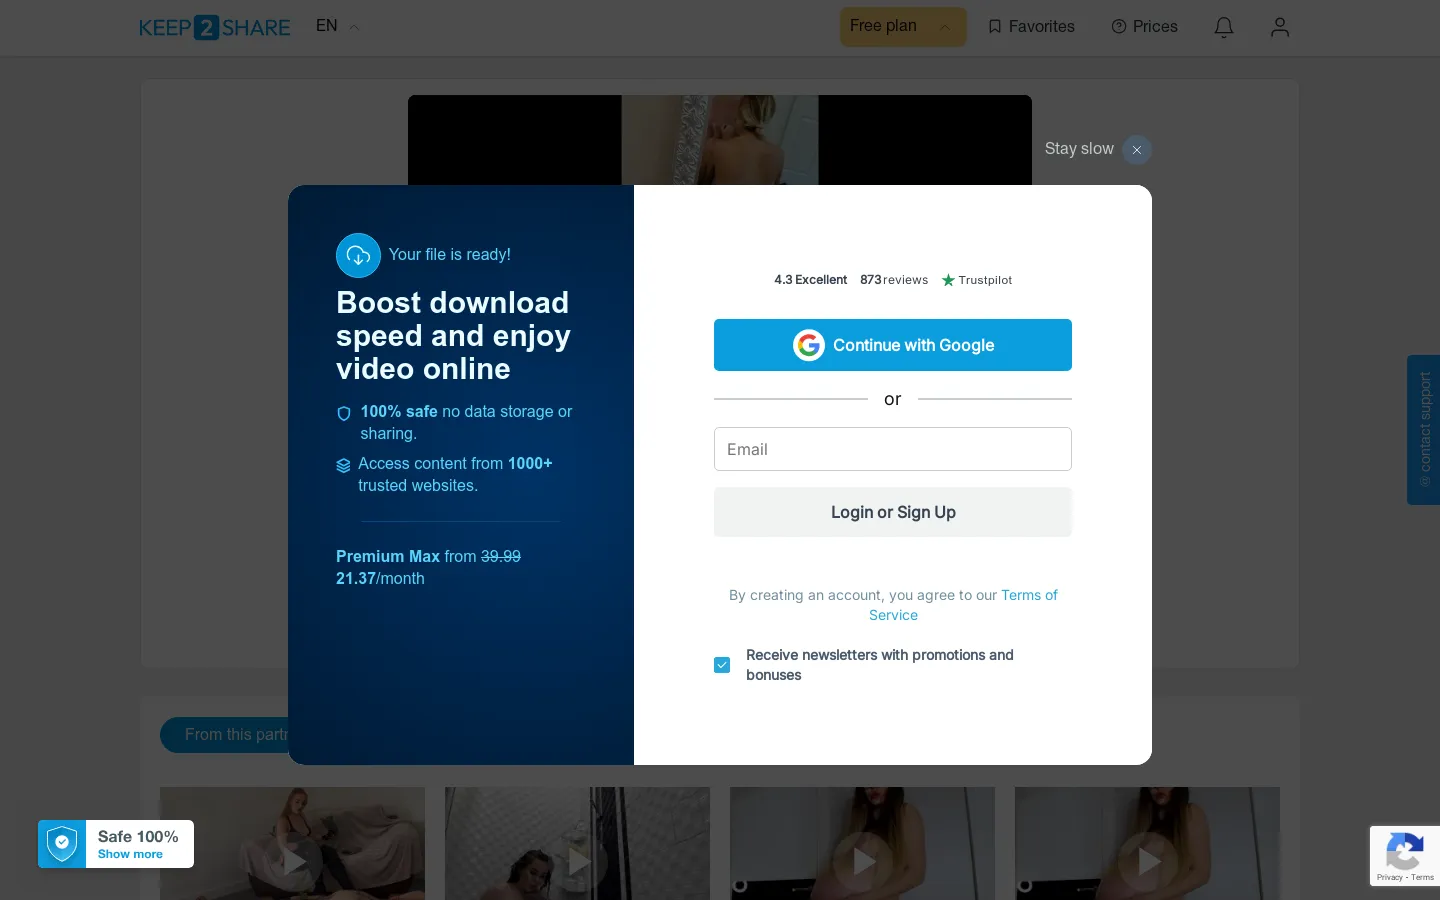This screenshot has height=900, width=1440.
Task: Click Login or Sign Up button
Action: pos(893,512)
